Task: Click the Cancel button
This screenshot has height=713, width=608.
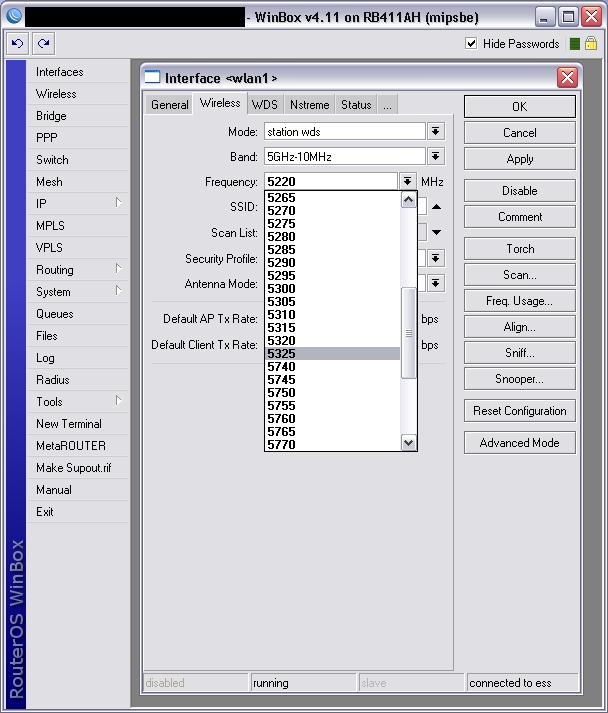Action: [x=520, y=133]
